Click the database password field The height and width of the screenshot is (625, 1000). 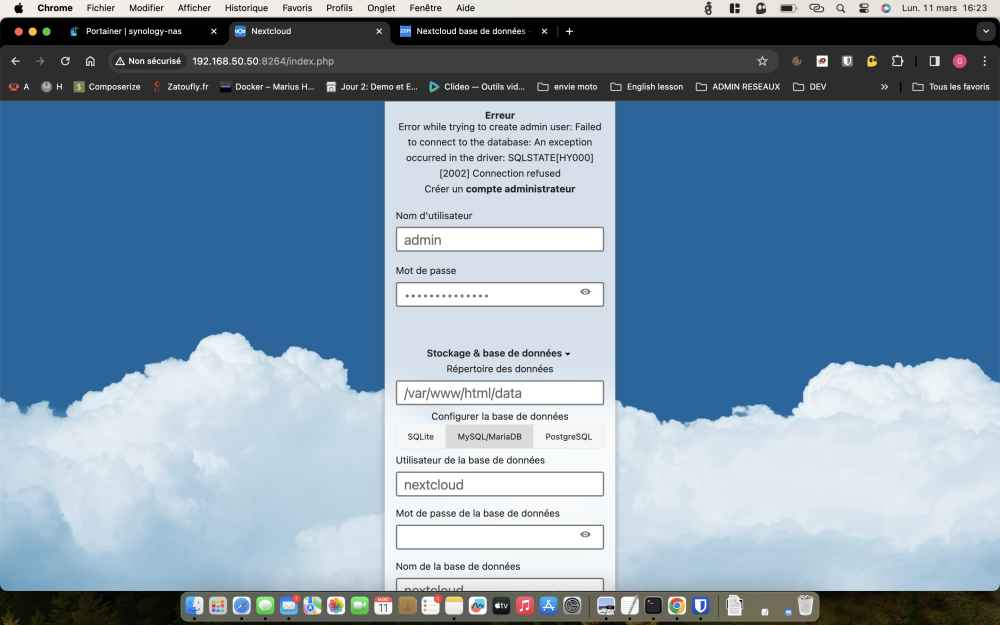[x=499, y=537]
